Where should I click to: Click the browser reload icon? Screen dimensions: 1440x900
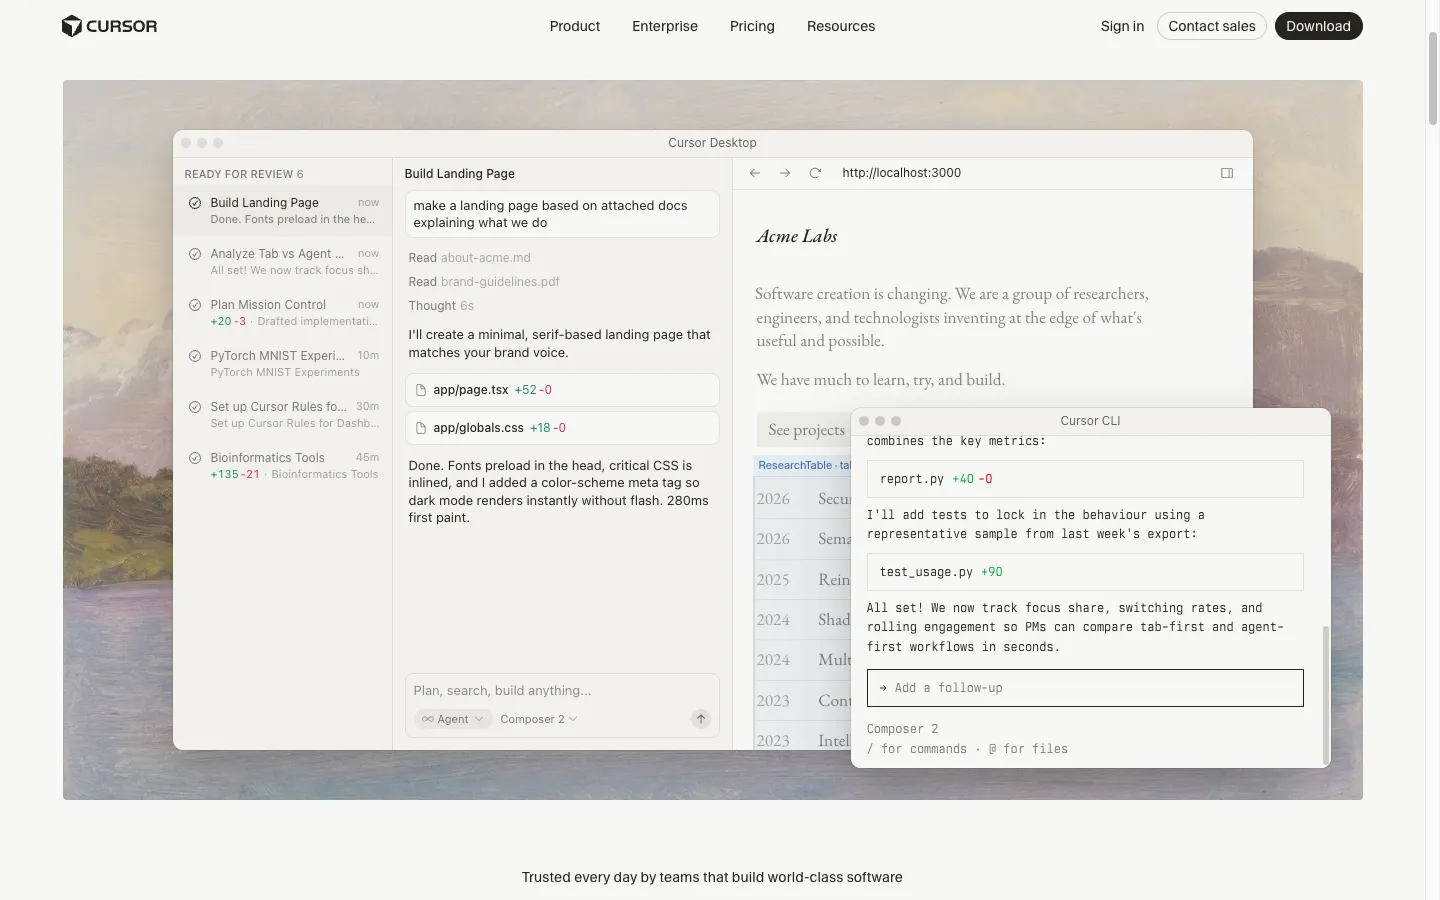pos(815,173)
